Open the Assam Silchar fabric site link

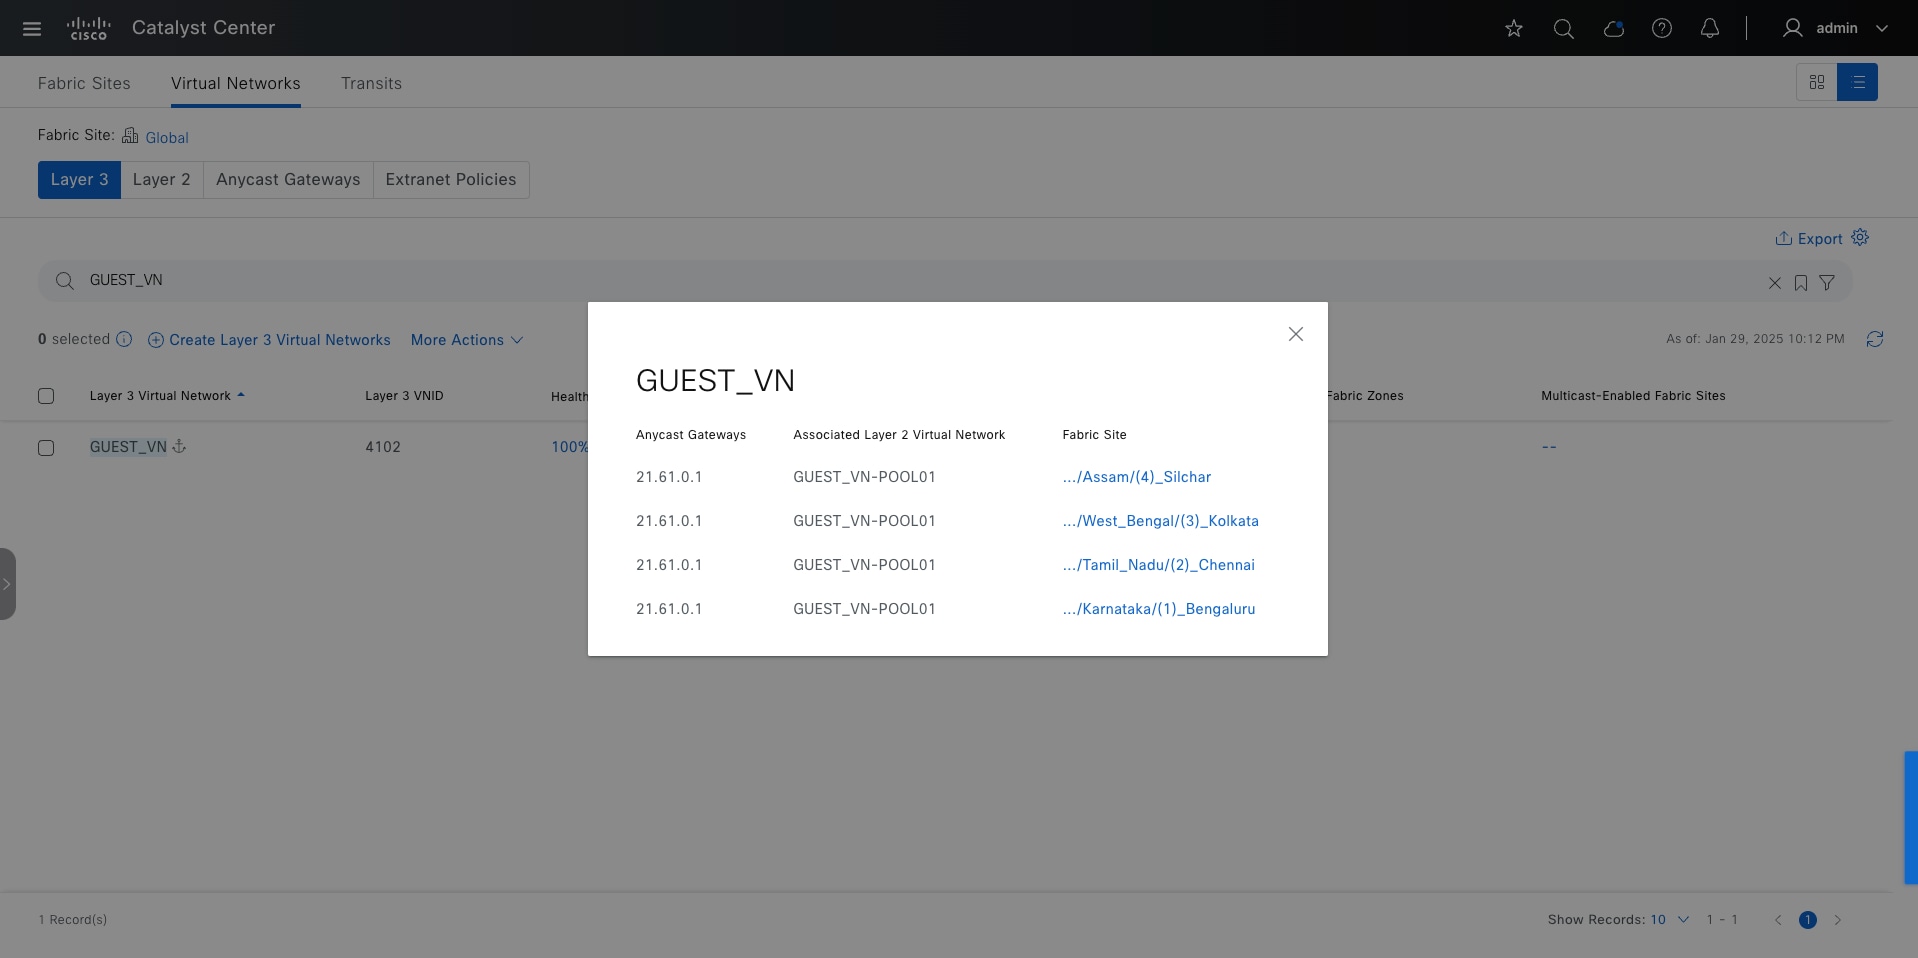[x=1137, y=477]
